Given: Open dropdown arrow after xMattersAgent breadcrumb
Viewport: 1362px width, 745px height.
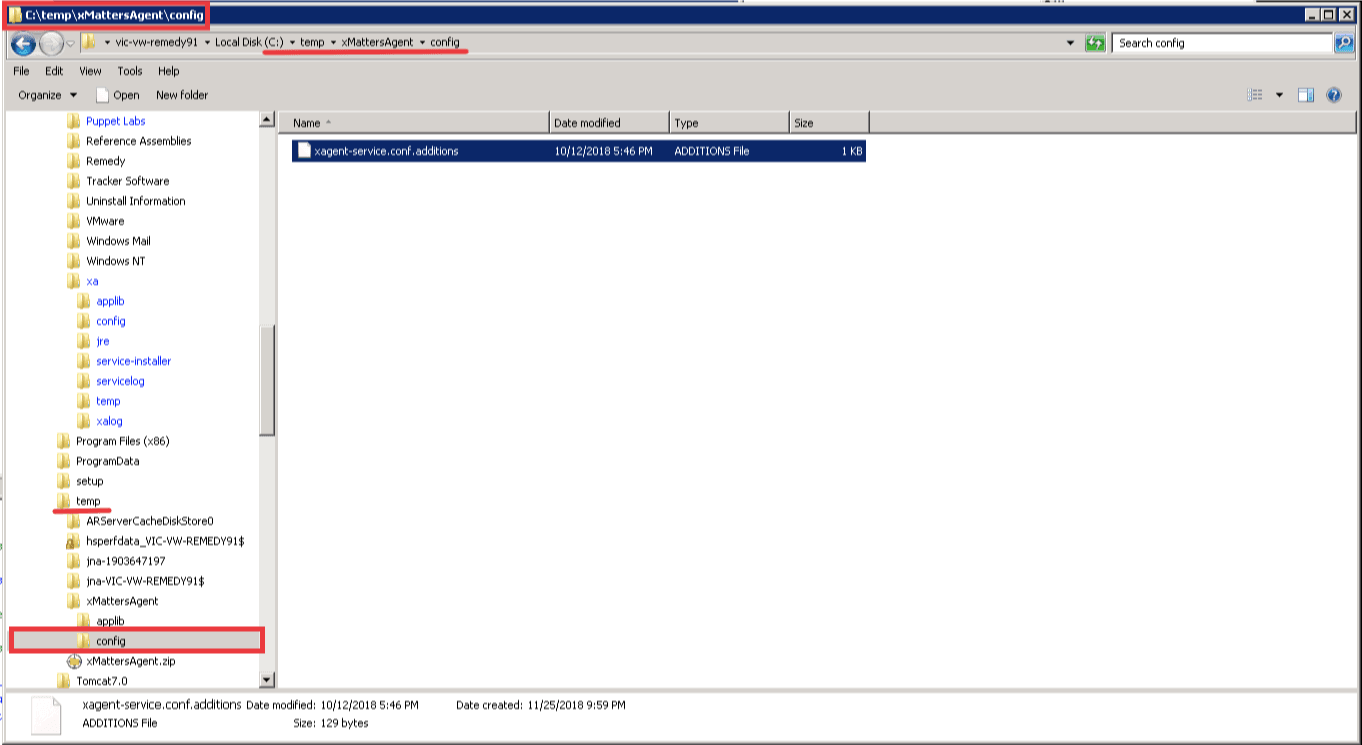Looking at the screenshot, I should pyautogui.click(x=423, y=43).
